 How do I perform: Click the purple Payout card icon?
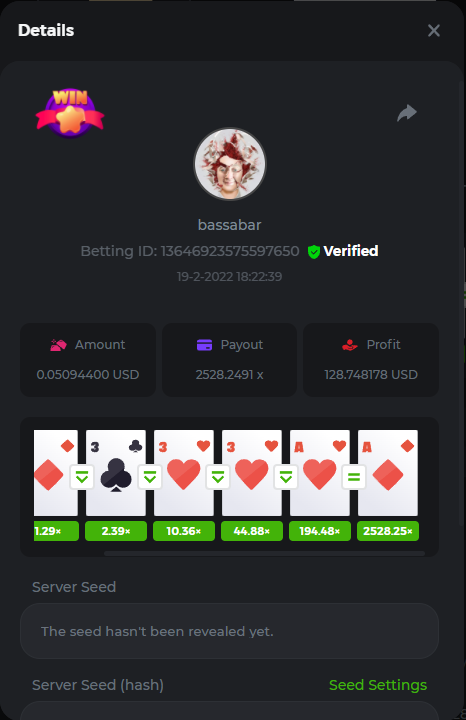(204, 345)
